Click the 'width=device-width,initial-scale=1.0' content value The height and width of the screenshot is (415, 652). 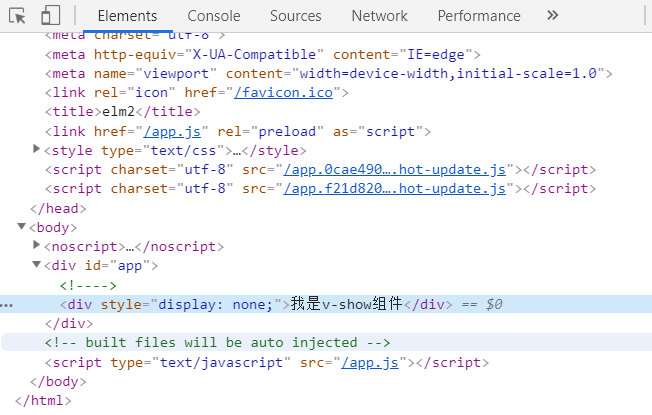coord(448,74)
